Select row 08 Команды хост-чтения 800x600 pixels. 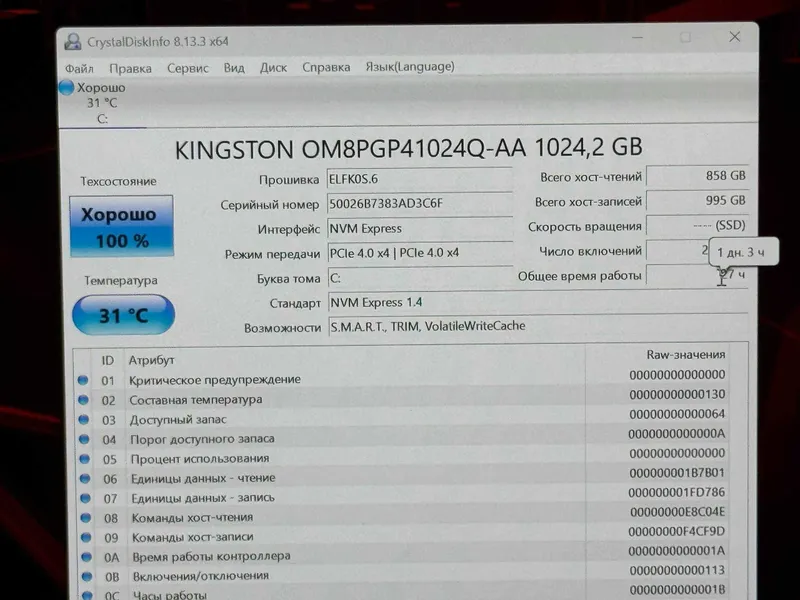[x=402, y=516]
